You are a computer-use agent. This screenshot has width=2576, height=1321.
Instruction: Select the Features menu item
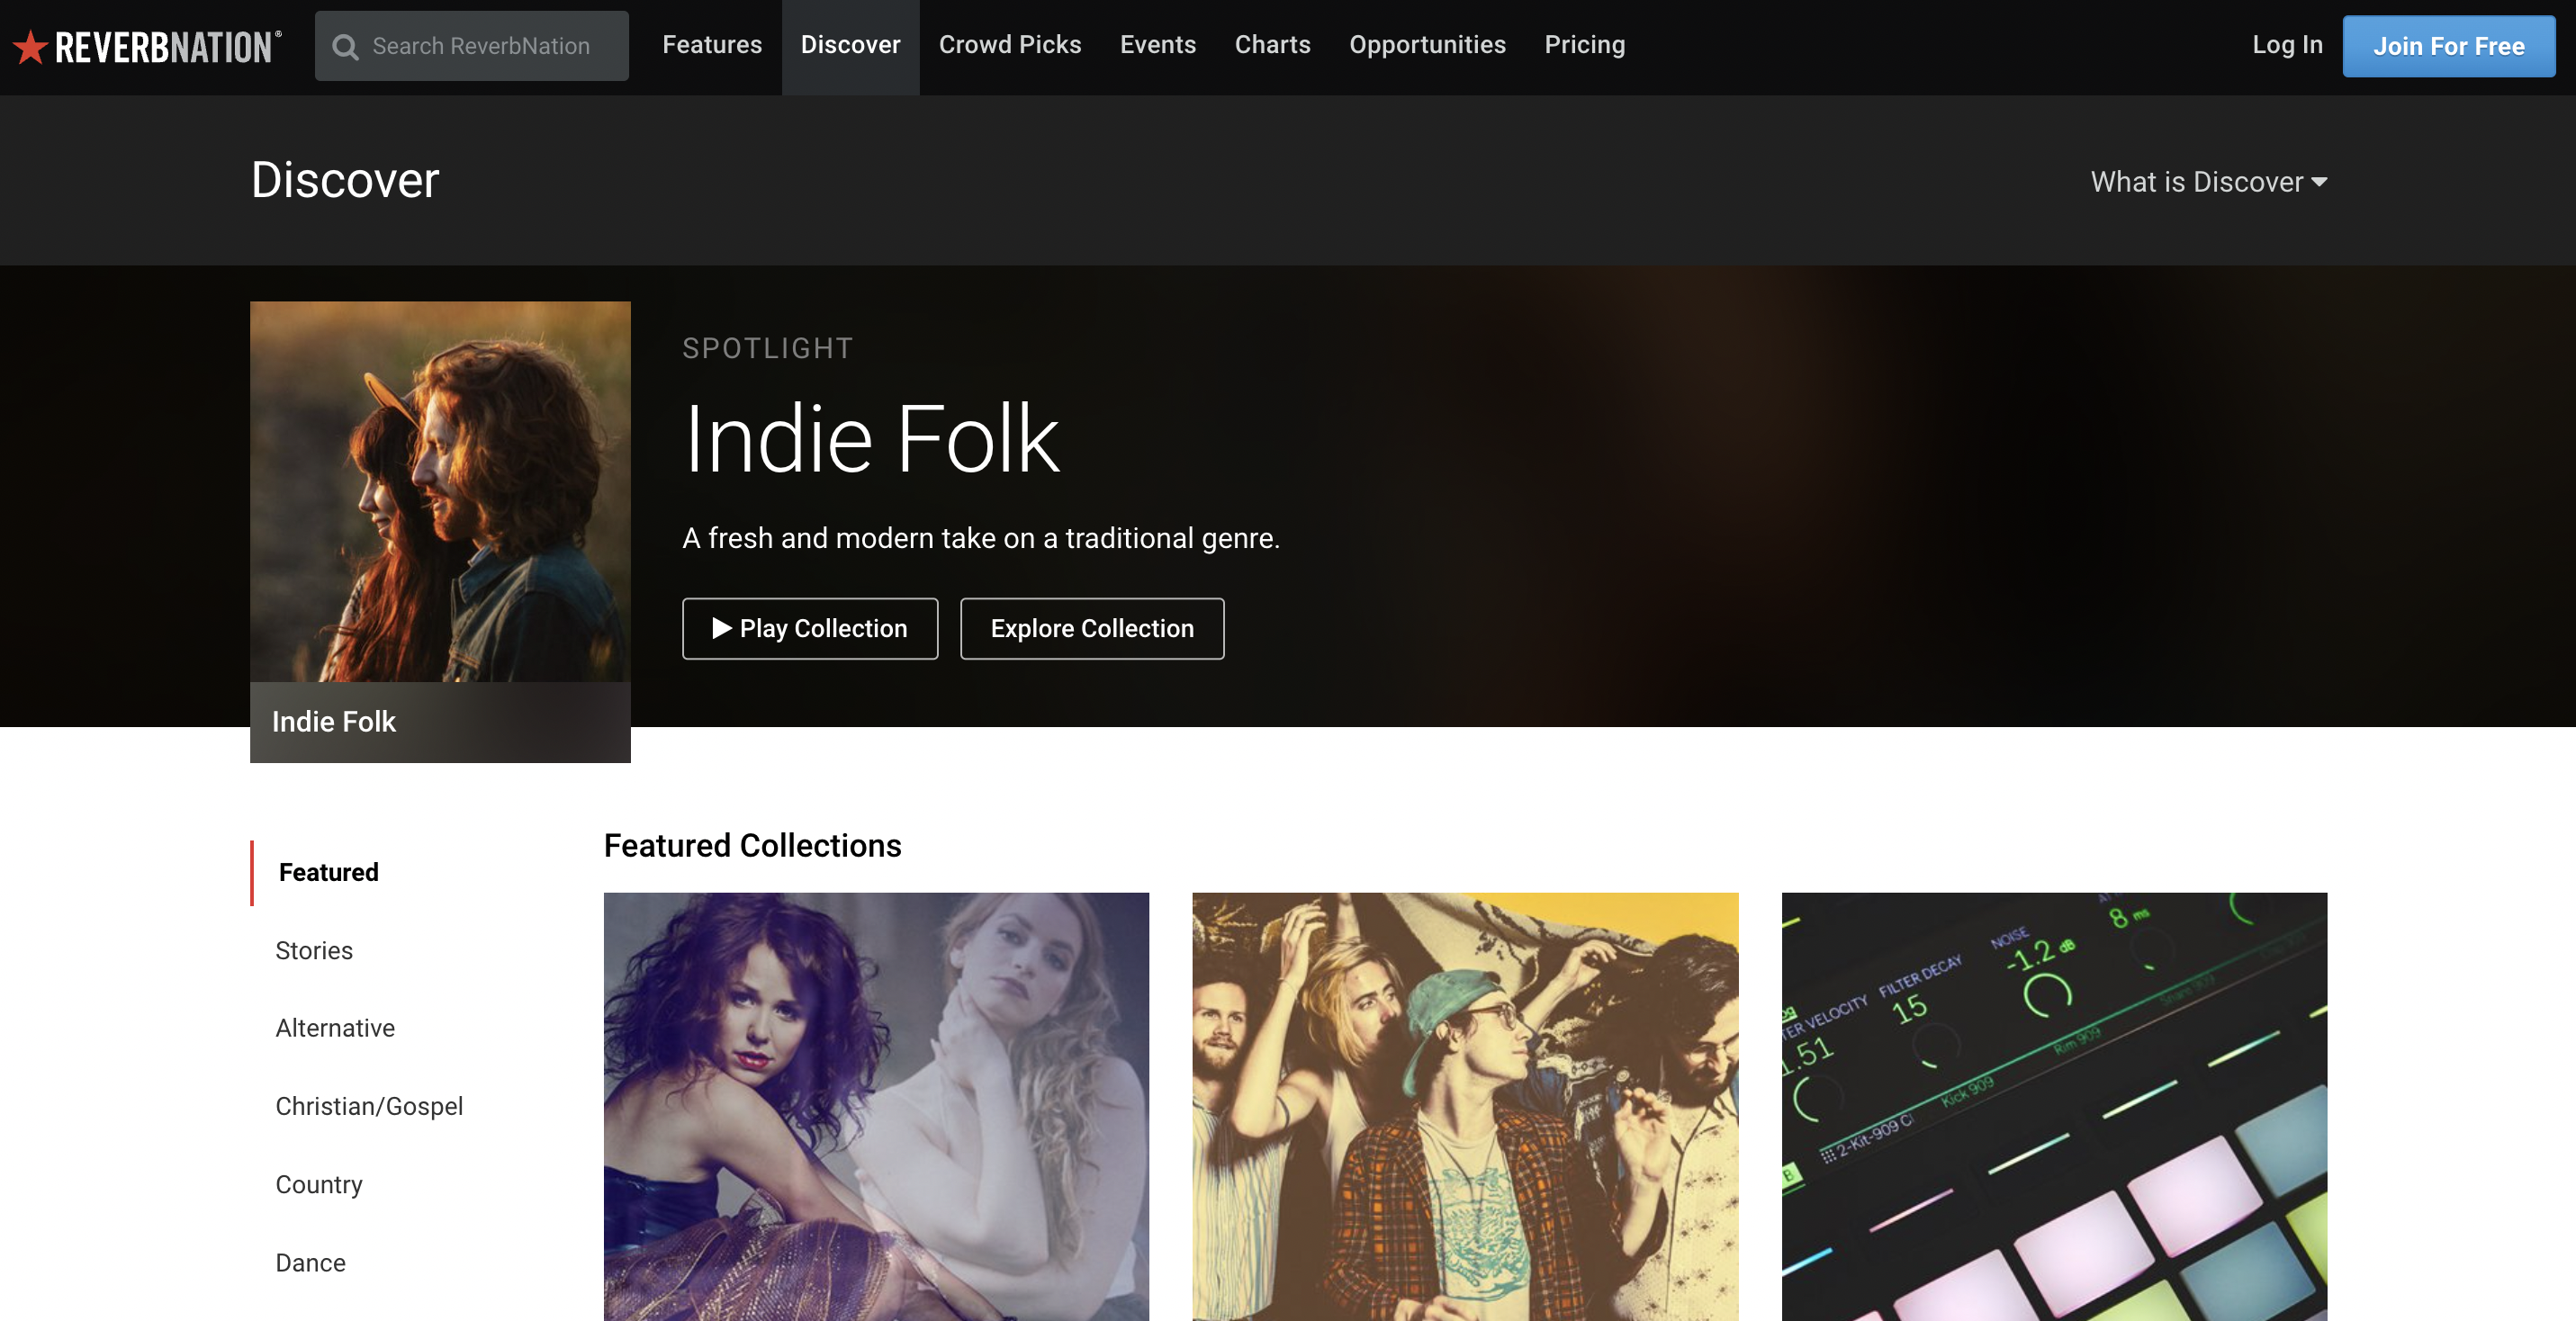[711, 45]
